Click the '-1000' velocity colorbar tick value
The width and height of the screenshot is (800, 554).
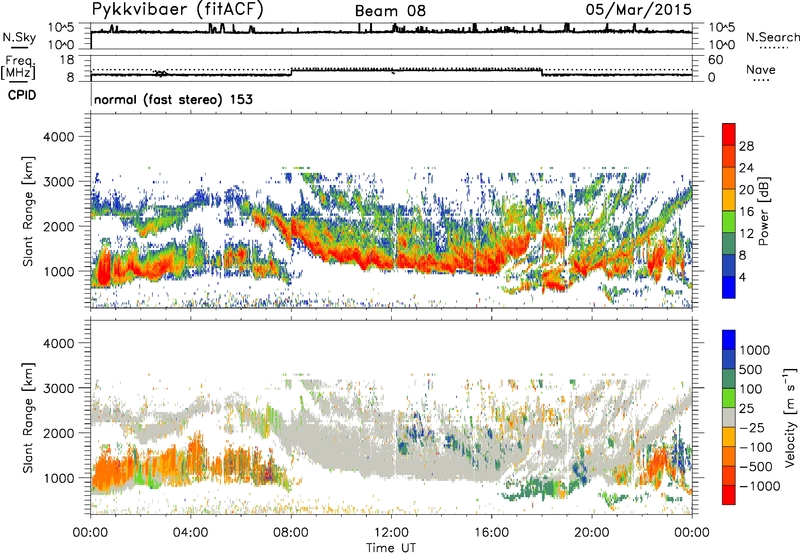[759, 486]
